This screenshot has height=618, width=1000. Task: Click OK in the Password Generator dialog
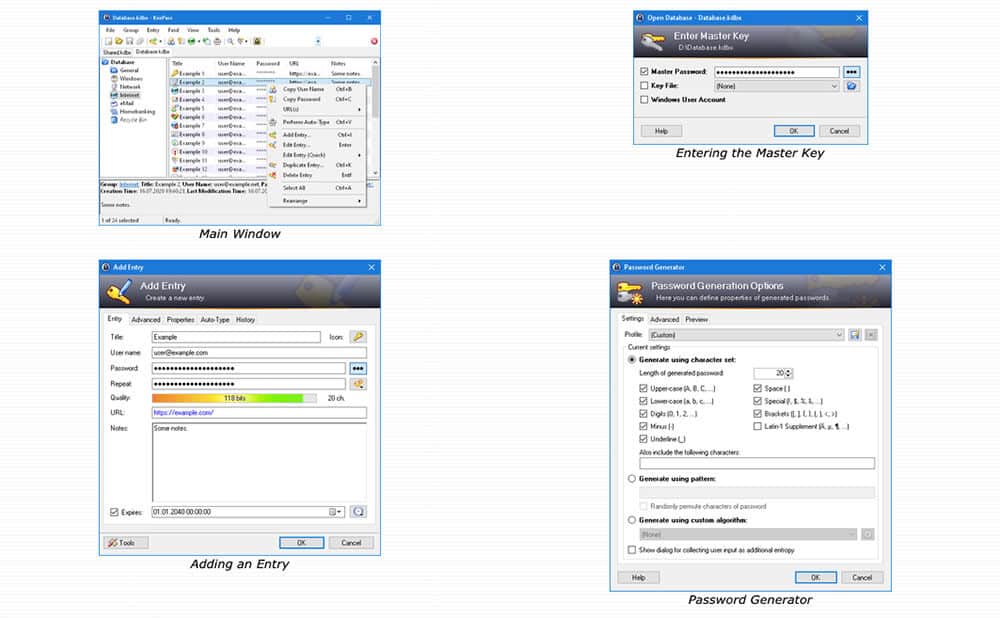(x=816, y=577)
